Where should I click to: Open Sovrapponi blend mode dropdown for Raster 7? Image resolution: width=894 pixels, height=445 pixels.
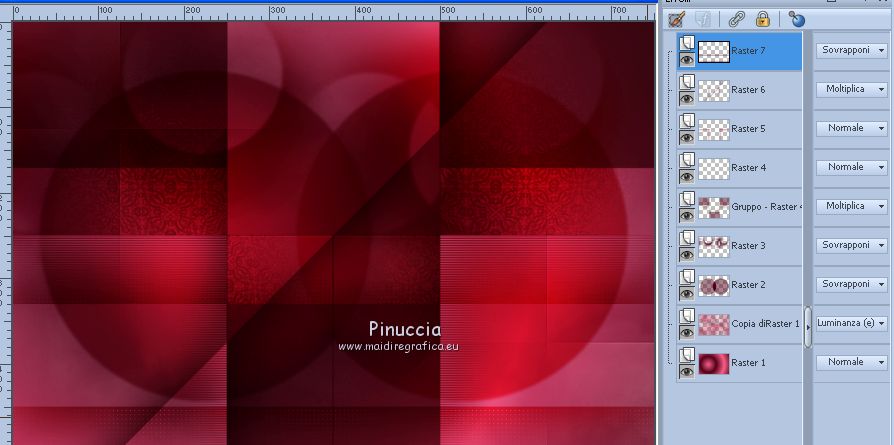click(x=852, y=50)
